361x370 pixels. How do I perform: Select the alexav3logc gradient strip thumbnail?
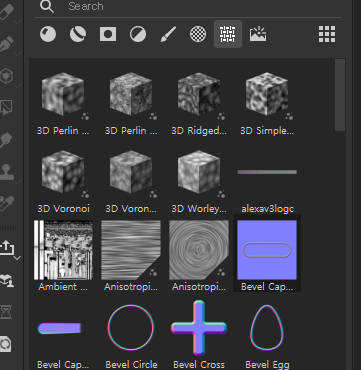[267, 172]
